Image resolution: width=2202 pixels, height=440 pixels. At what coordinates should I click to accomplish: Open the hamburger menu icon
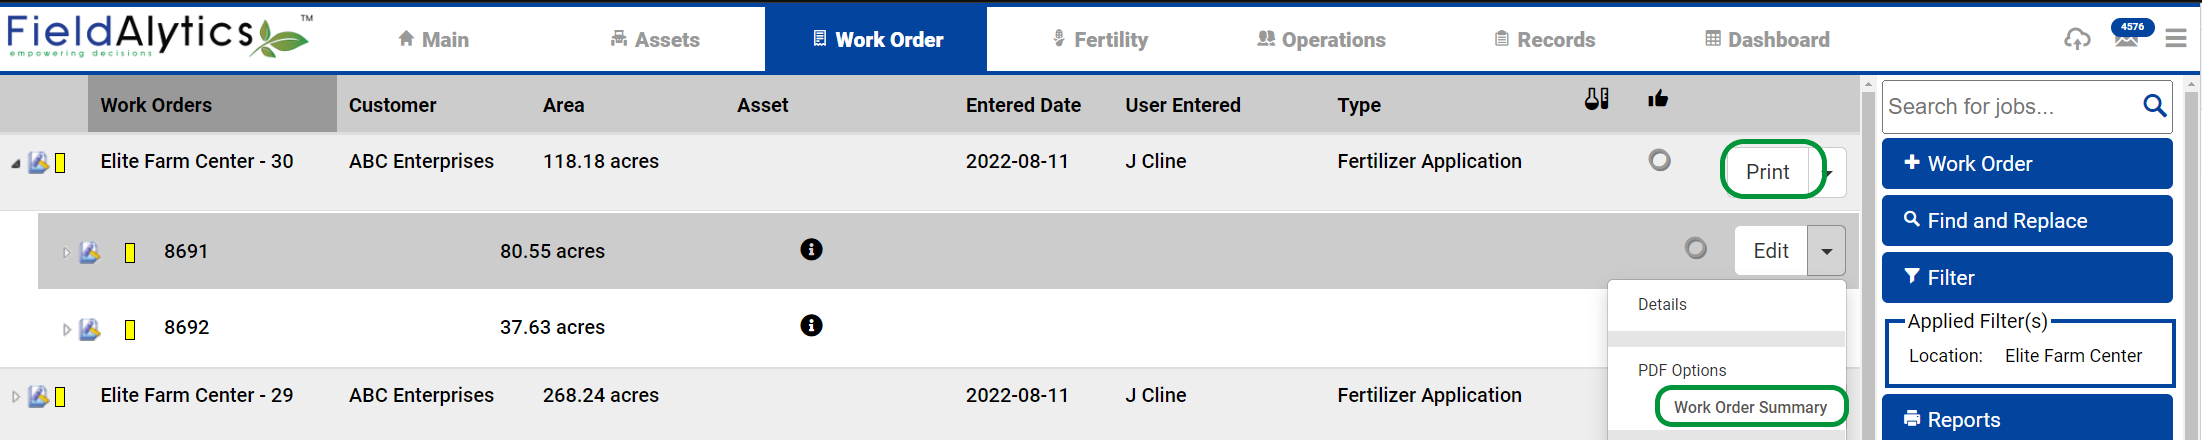2176,39
